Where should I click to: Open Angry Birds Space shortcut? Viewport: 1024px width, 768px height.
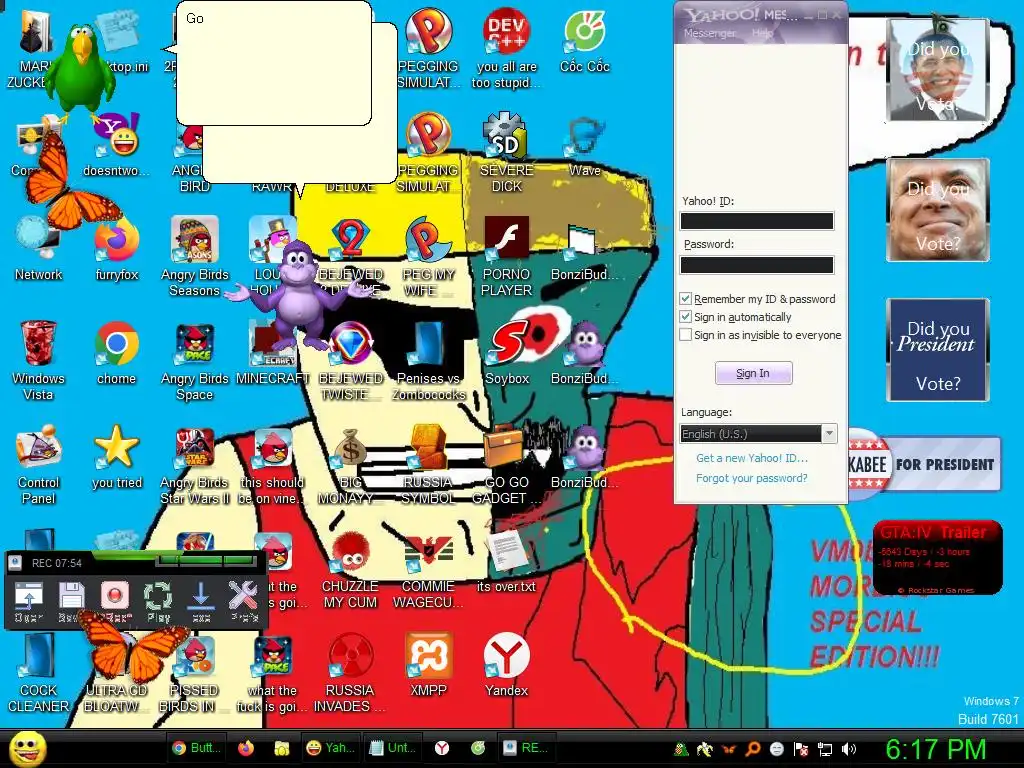click(195, 361)
